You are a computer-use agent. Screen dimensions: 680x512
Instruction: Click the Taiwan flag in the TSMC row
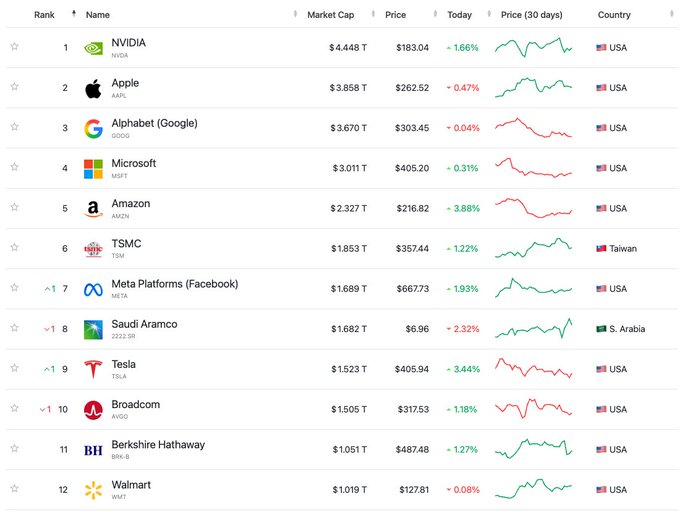pyautogui.click(x=602, y=248)
